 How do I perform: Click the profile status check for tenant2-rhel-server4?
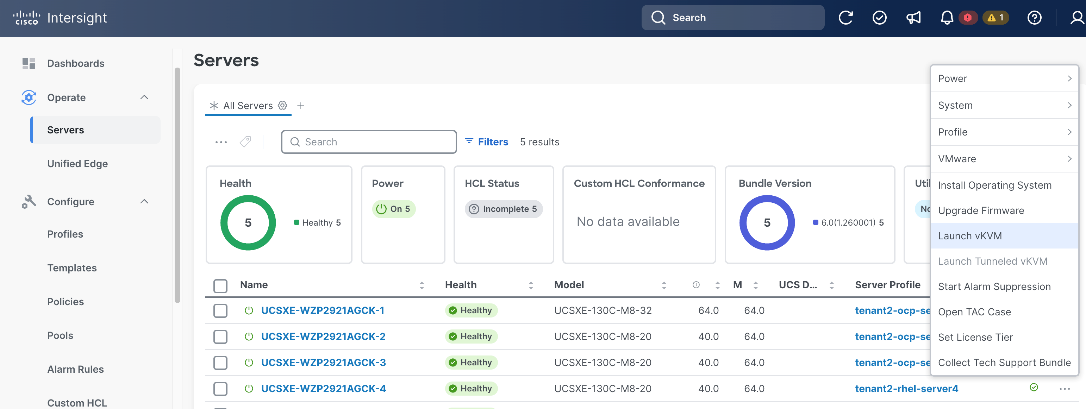1034,388
